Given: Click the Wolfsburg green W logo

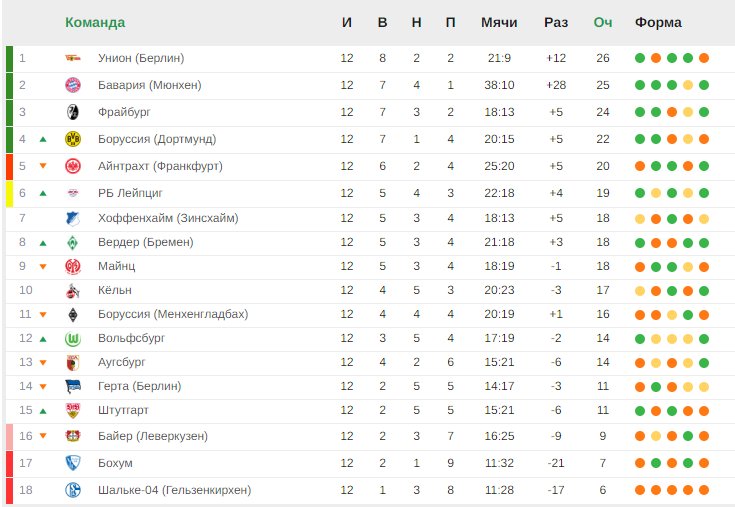Looking at the screenshot, I should tap(73, 339).
